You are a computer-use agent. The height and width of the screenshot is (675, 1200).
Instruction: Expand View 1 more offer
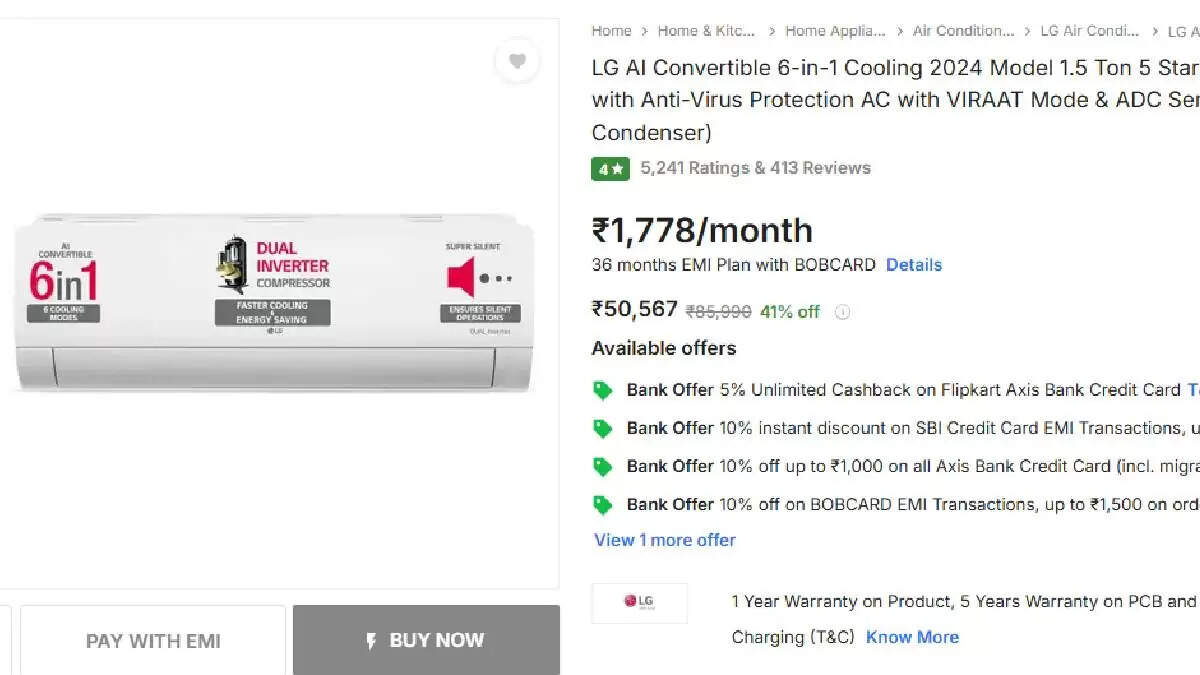pos(665,540)
